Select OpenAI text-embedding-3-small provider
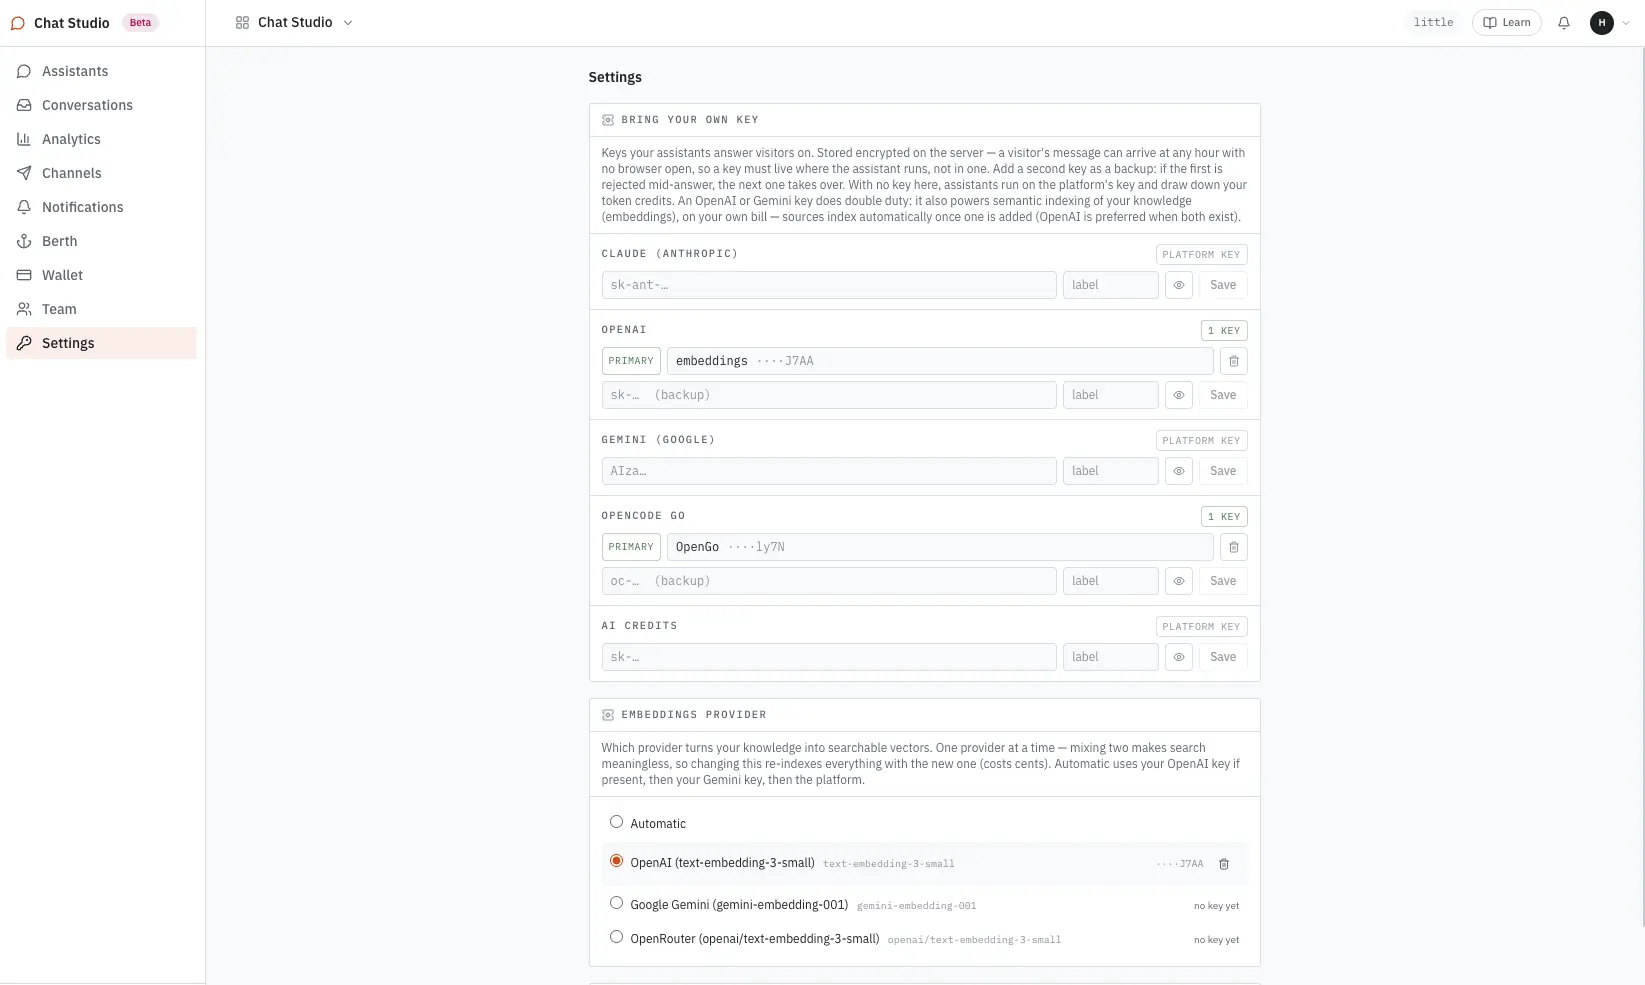Screen dimensions: 1645x985 pyautogui.click(x=616, y=861)
